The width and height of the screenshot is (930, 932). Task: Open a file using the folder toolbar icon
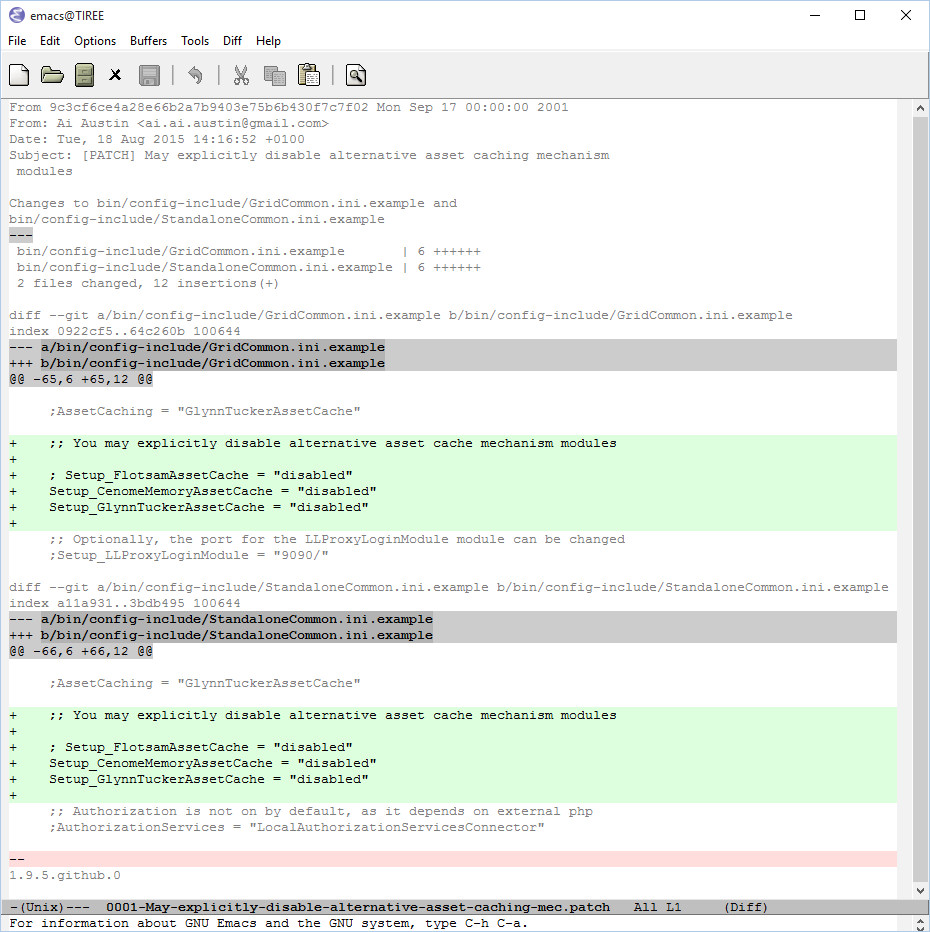point(52,75)
